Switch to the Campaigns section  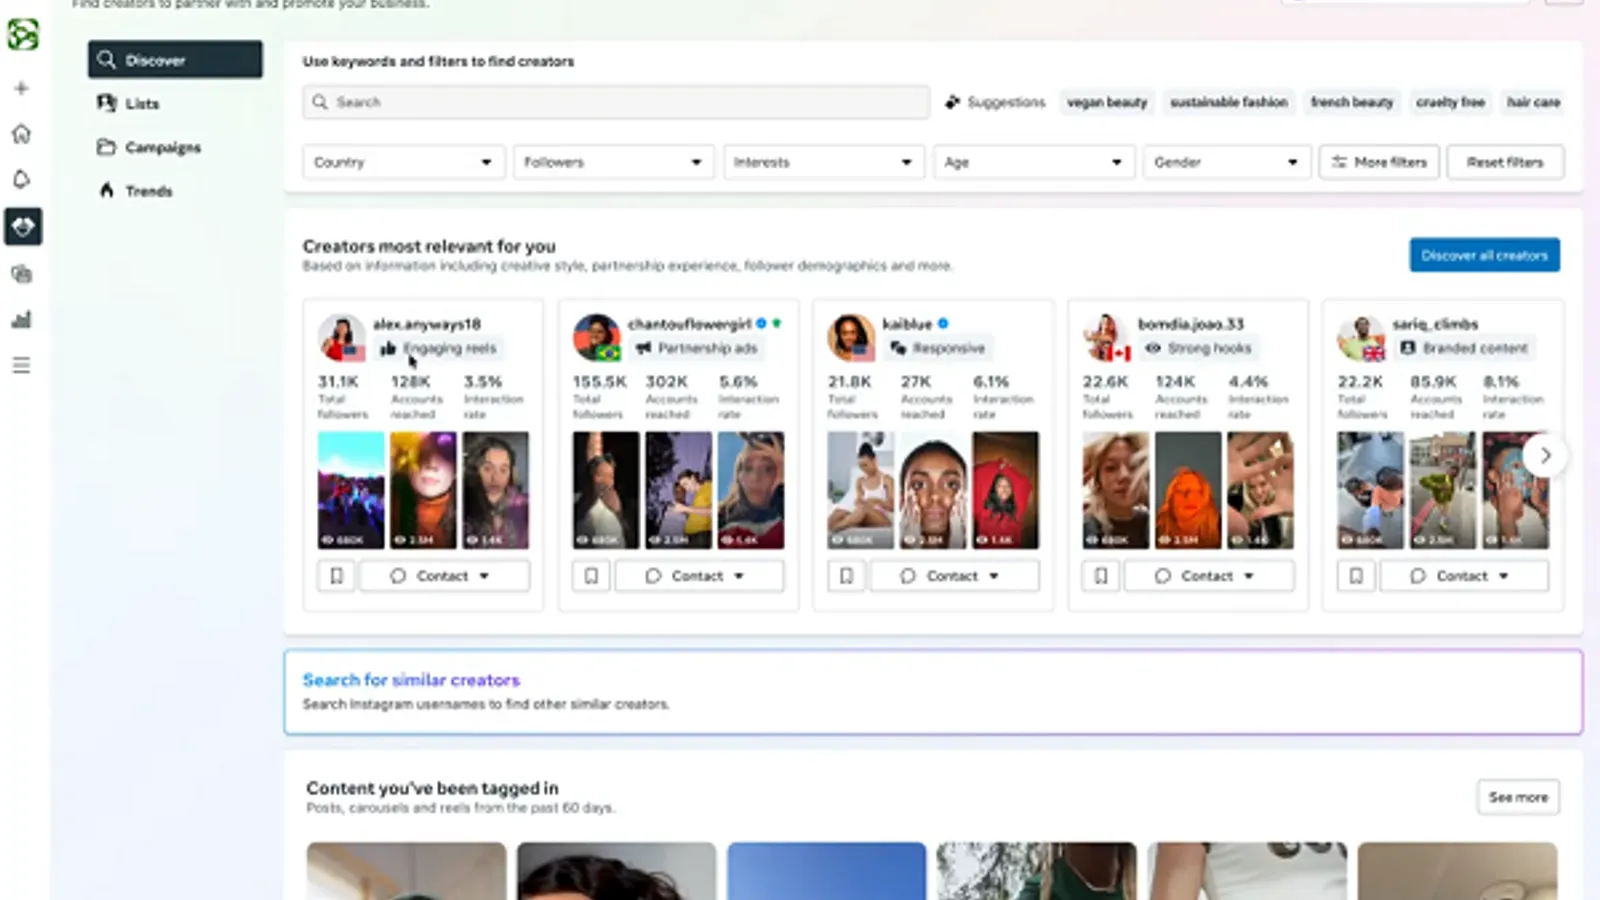point(162,147)
